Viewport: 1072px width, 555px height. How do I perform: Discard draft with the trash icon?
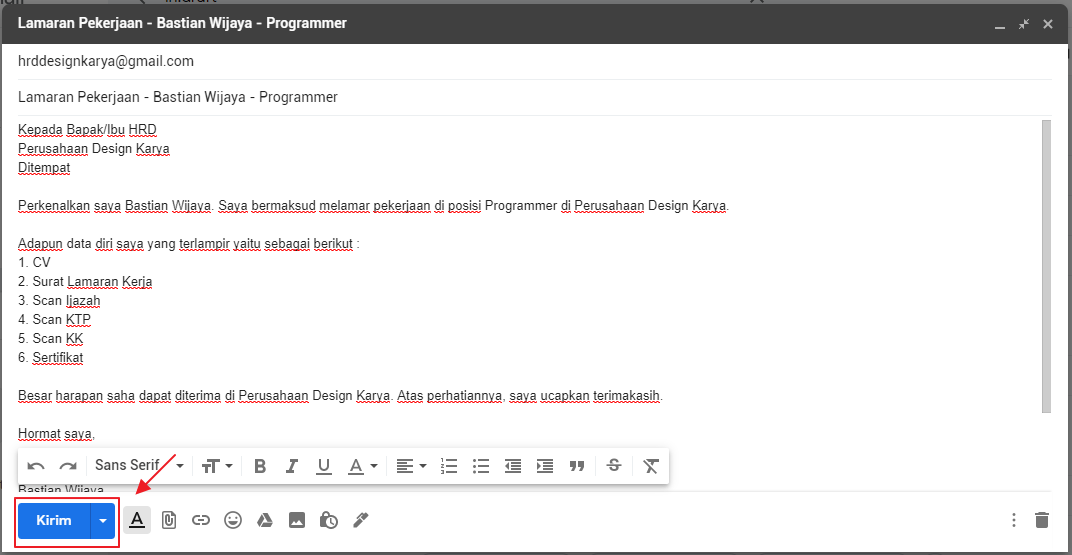[x=1042, y=520]
